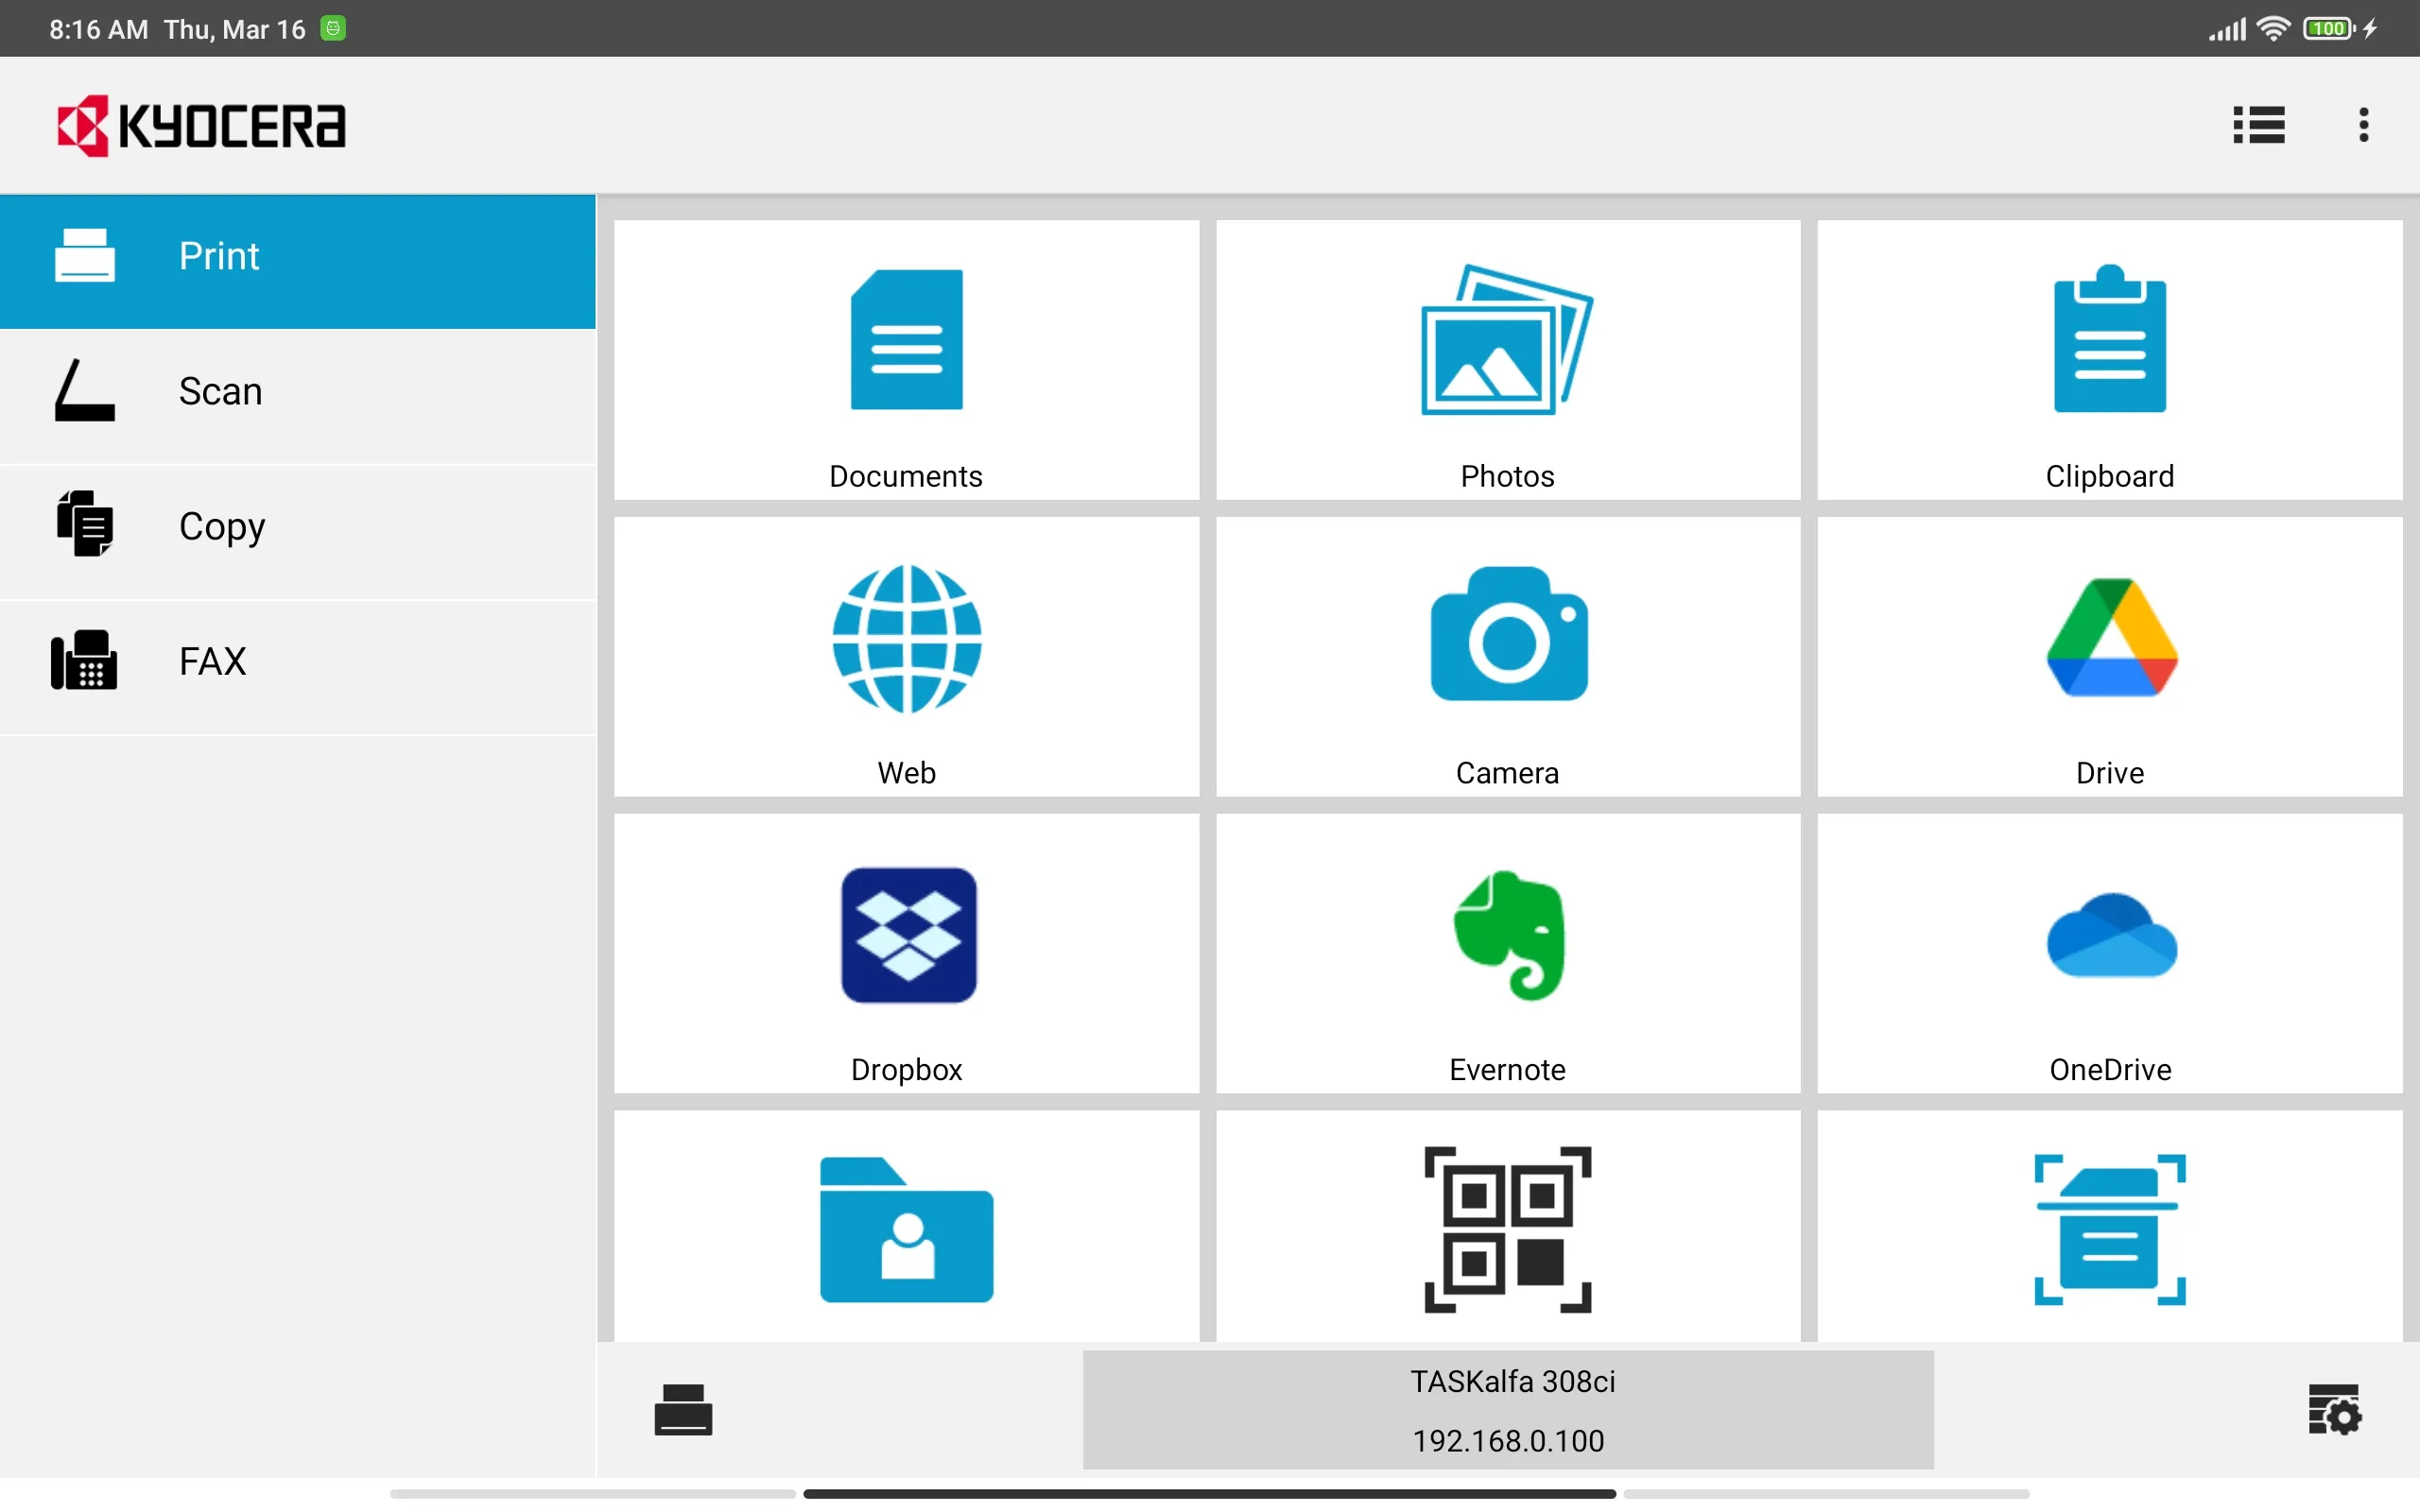
Task: Expand the three-dot overflow menu
Action: pyautogui.click(x=2362, y=124)
